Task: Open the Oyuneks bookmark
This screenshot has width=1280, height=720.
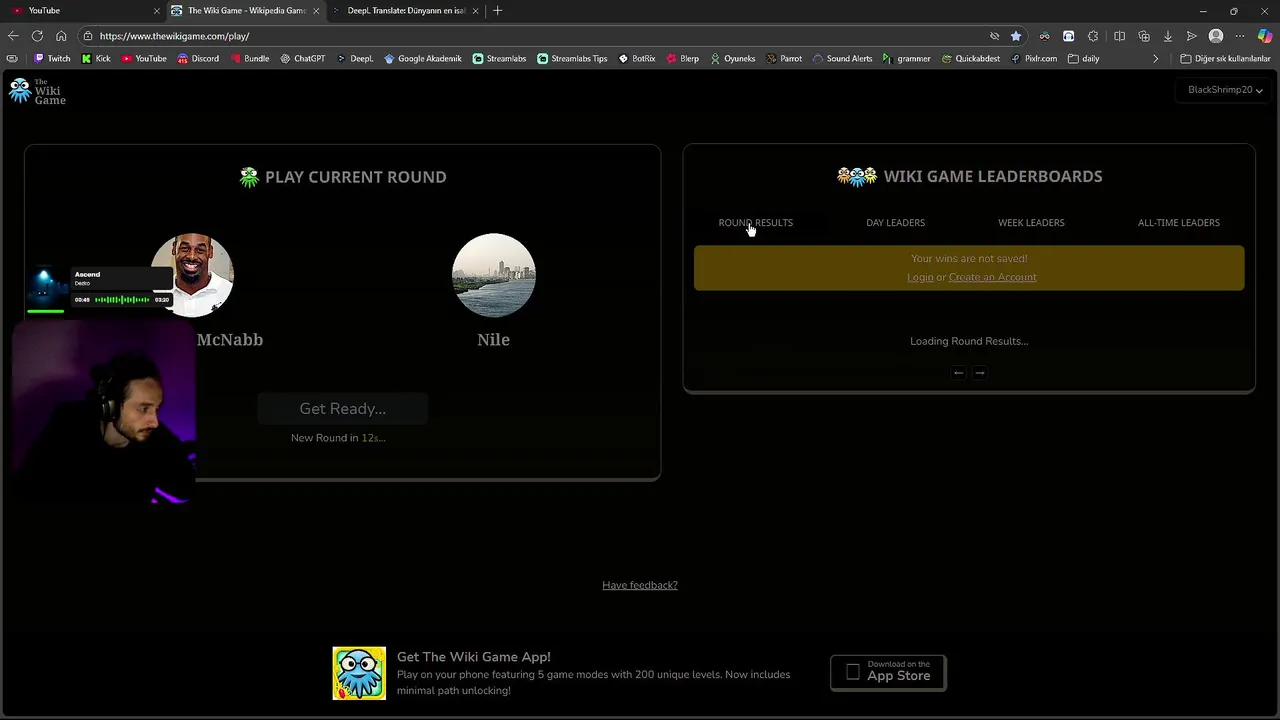Action: (732, 59)
